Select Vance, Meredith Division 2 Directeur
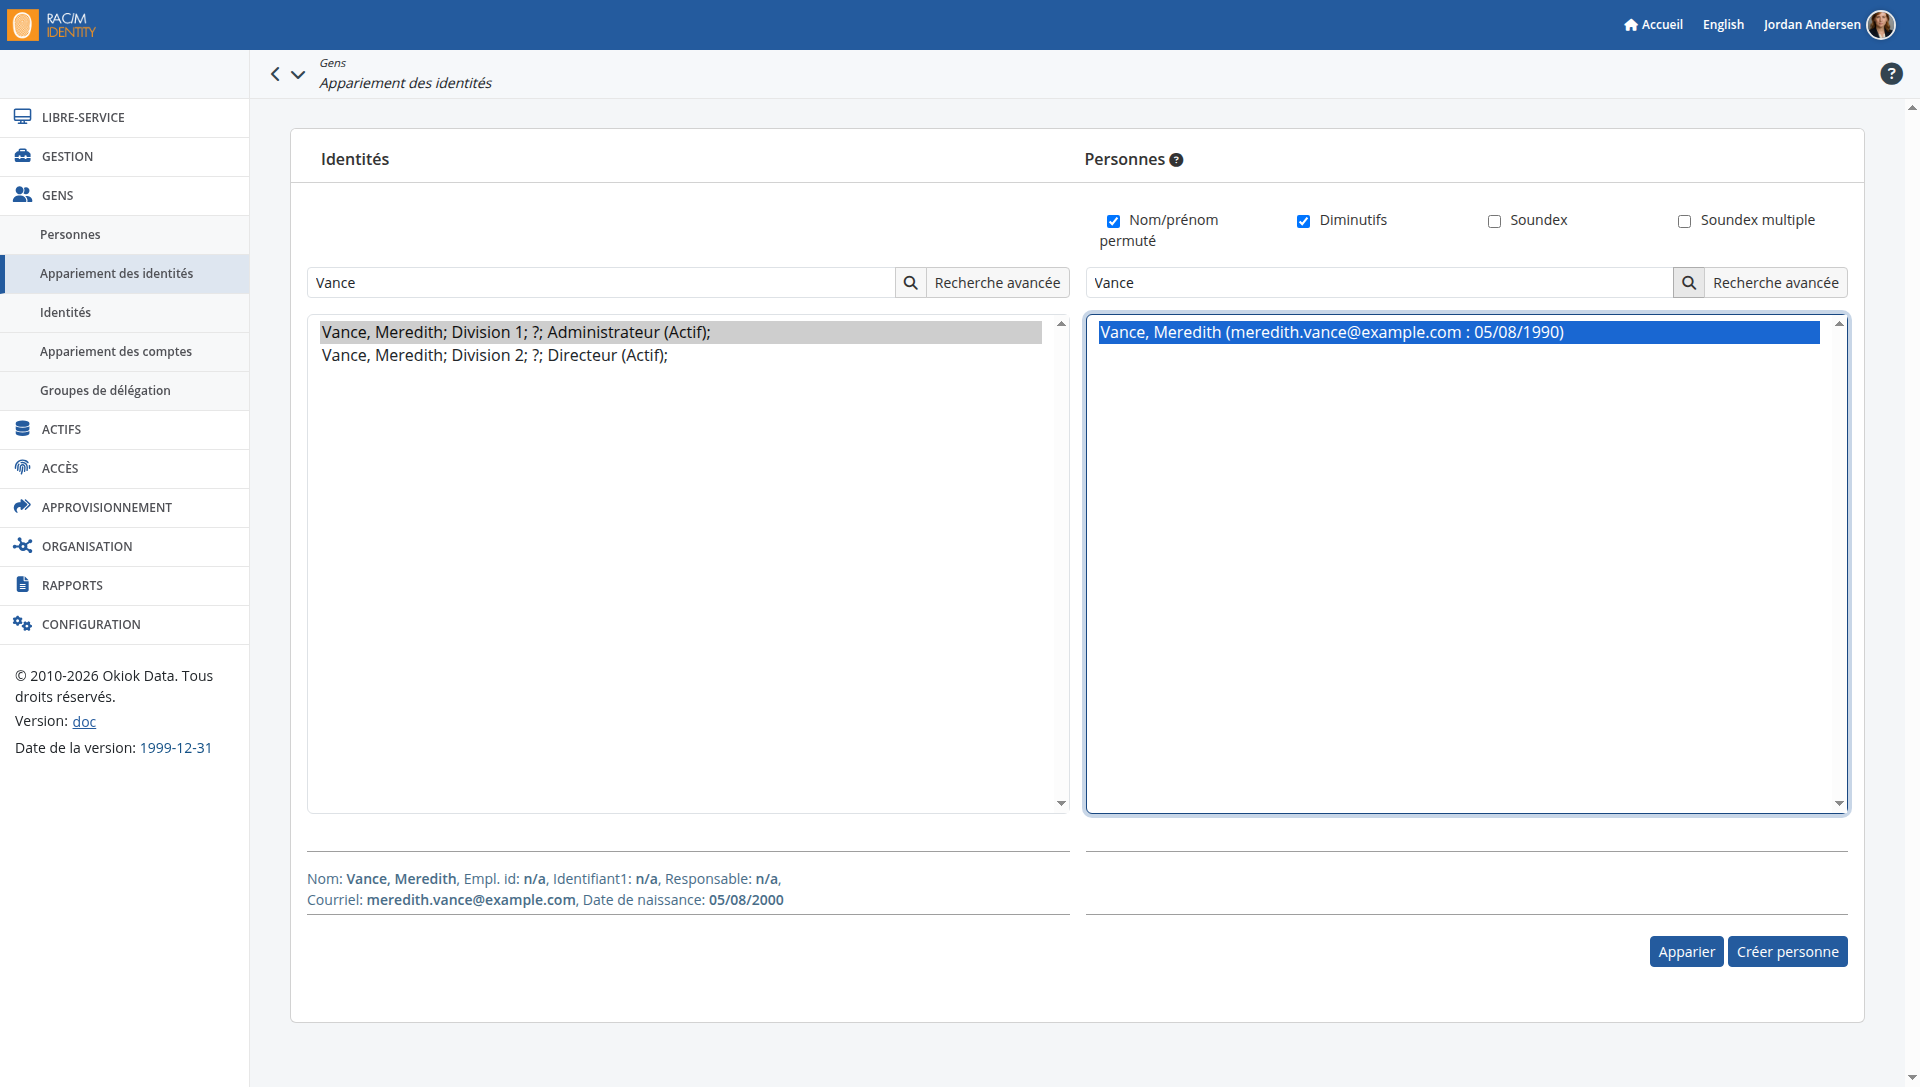1920x1087 pixels. tap(680, 356)
